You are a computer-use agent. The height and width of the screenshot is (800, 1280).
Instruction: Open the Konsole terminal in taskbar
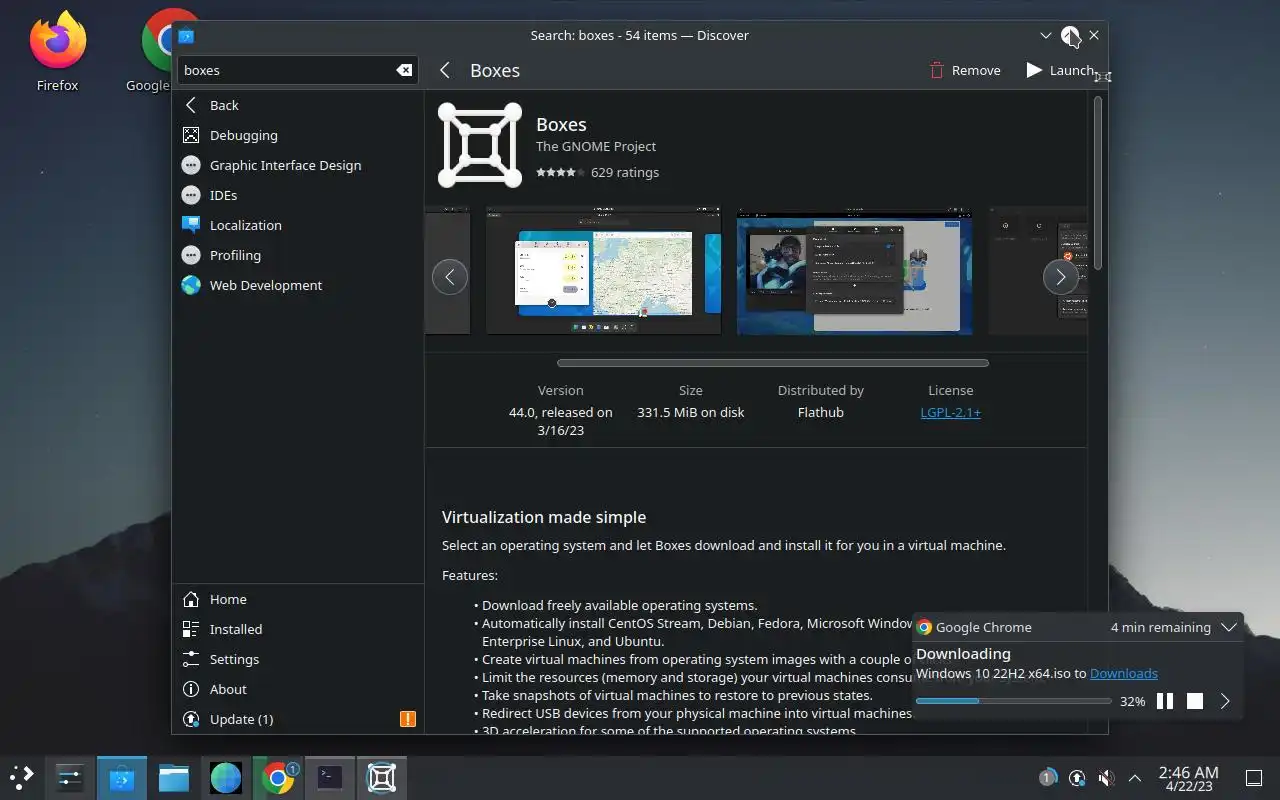pyautogui.click(x=330, y=777)
